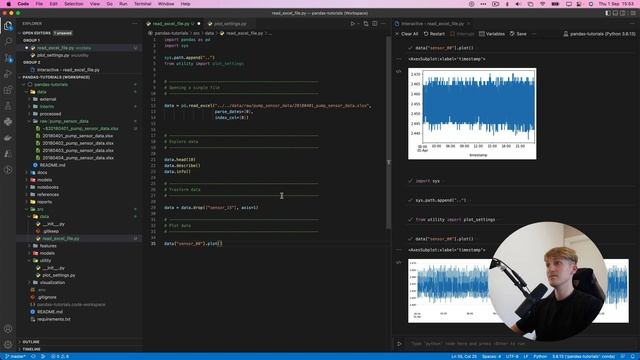Expand the OUTLINE section

click(80, 342)
